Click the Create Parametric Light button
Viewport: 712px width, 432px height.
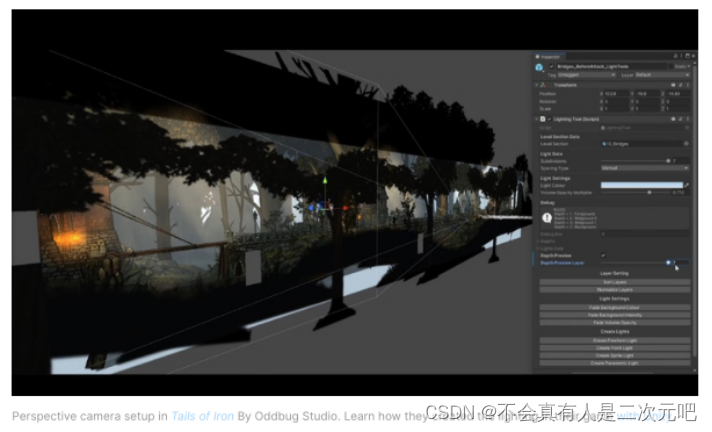pos(614,363)
